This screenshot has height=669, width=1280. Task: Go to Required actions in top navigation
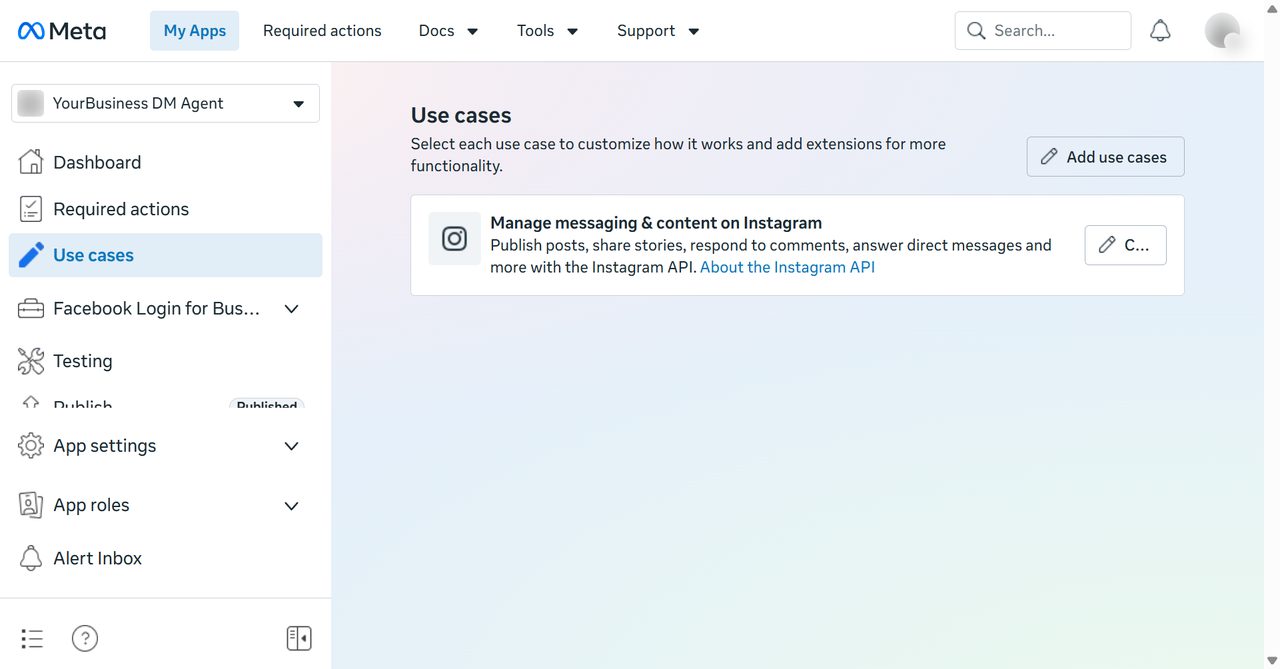(x=322, y=31)
